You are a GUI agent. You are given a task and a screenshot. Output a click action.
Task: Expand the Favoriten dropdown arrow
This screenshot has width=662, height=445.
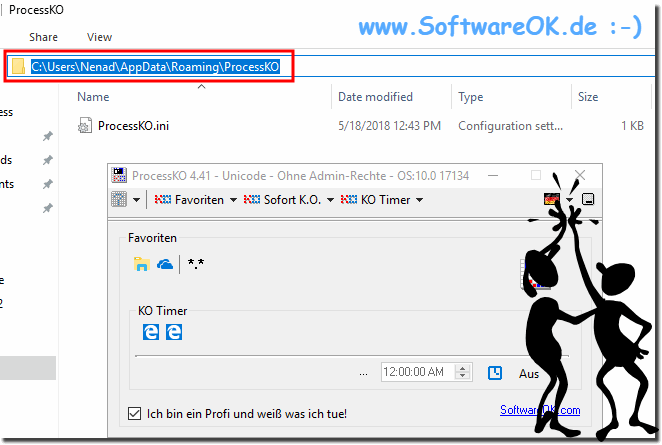pyautogui.click(x=233, y=200)
